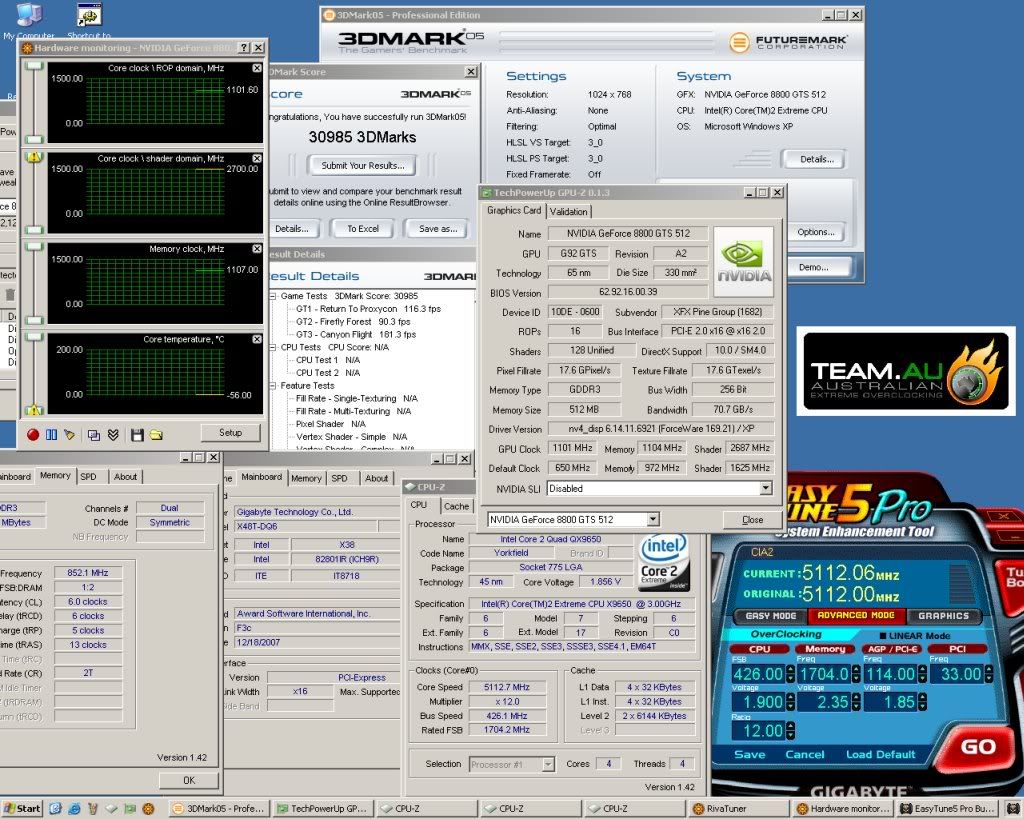1024x819 pixels.
Task: Click the warning icon beside shader domain graph
Action: click(34, 157)
